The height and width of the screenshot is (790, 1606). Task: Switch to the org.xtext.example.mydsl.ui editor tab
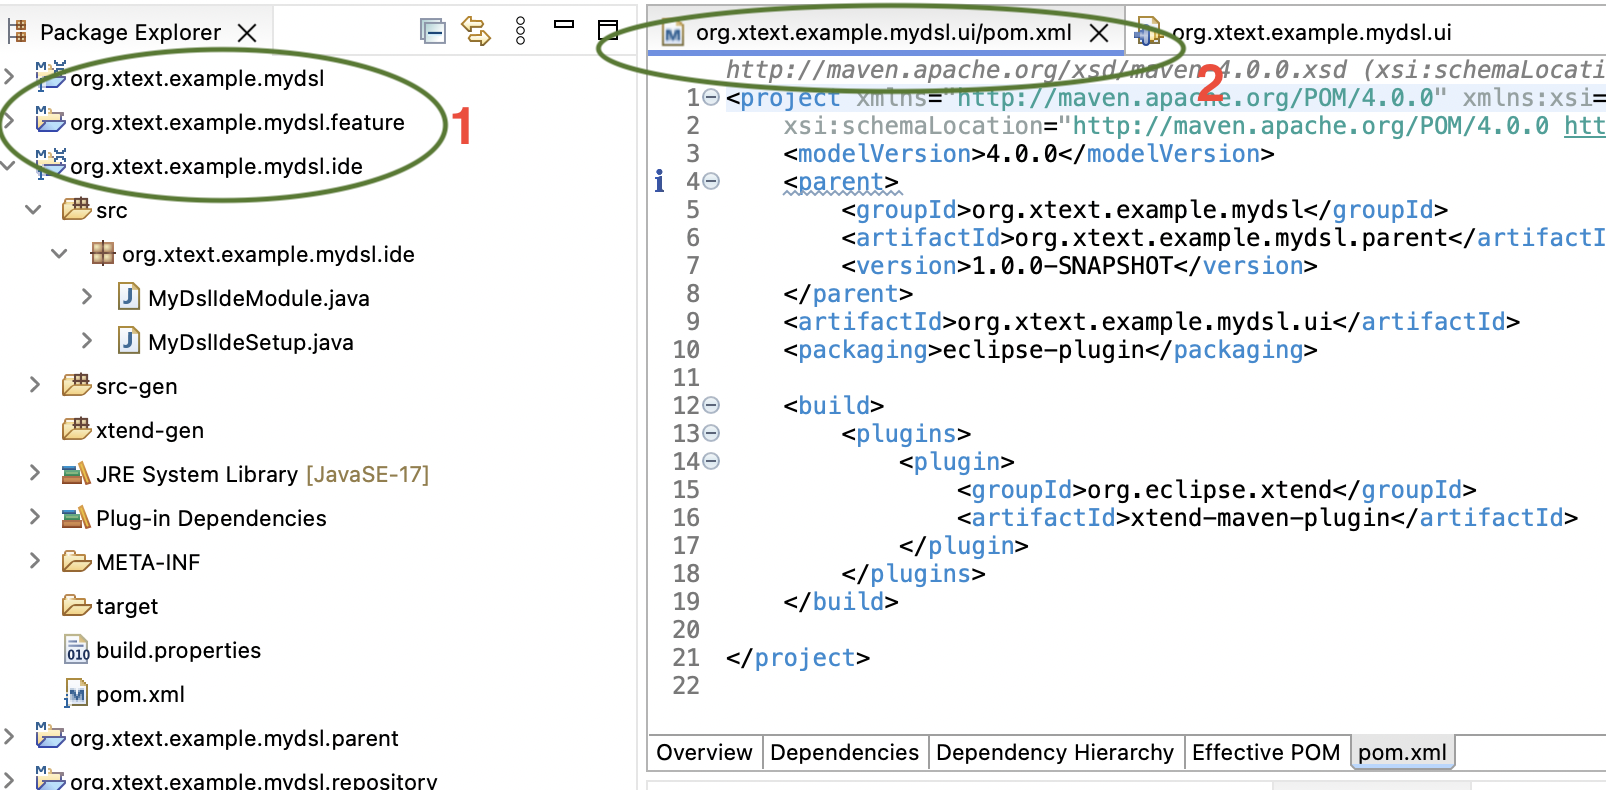point(1310,33)
